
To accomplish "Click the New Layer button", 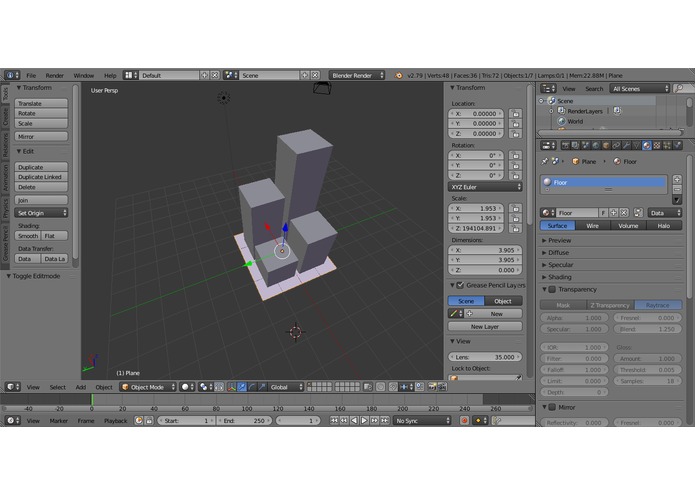I will pyautogui.click(x=485, y=327).
